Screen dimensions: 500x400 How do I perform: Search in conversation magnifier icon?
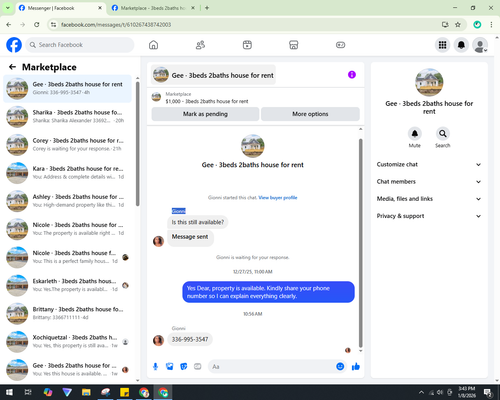(x=442, y=134)
